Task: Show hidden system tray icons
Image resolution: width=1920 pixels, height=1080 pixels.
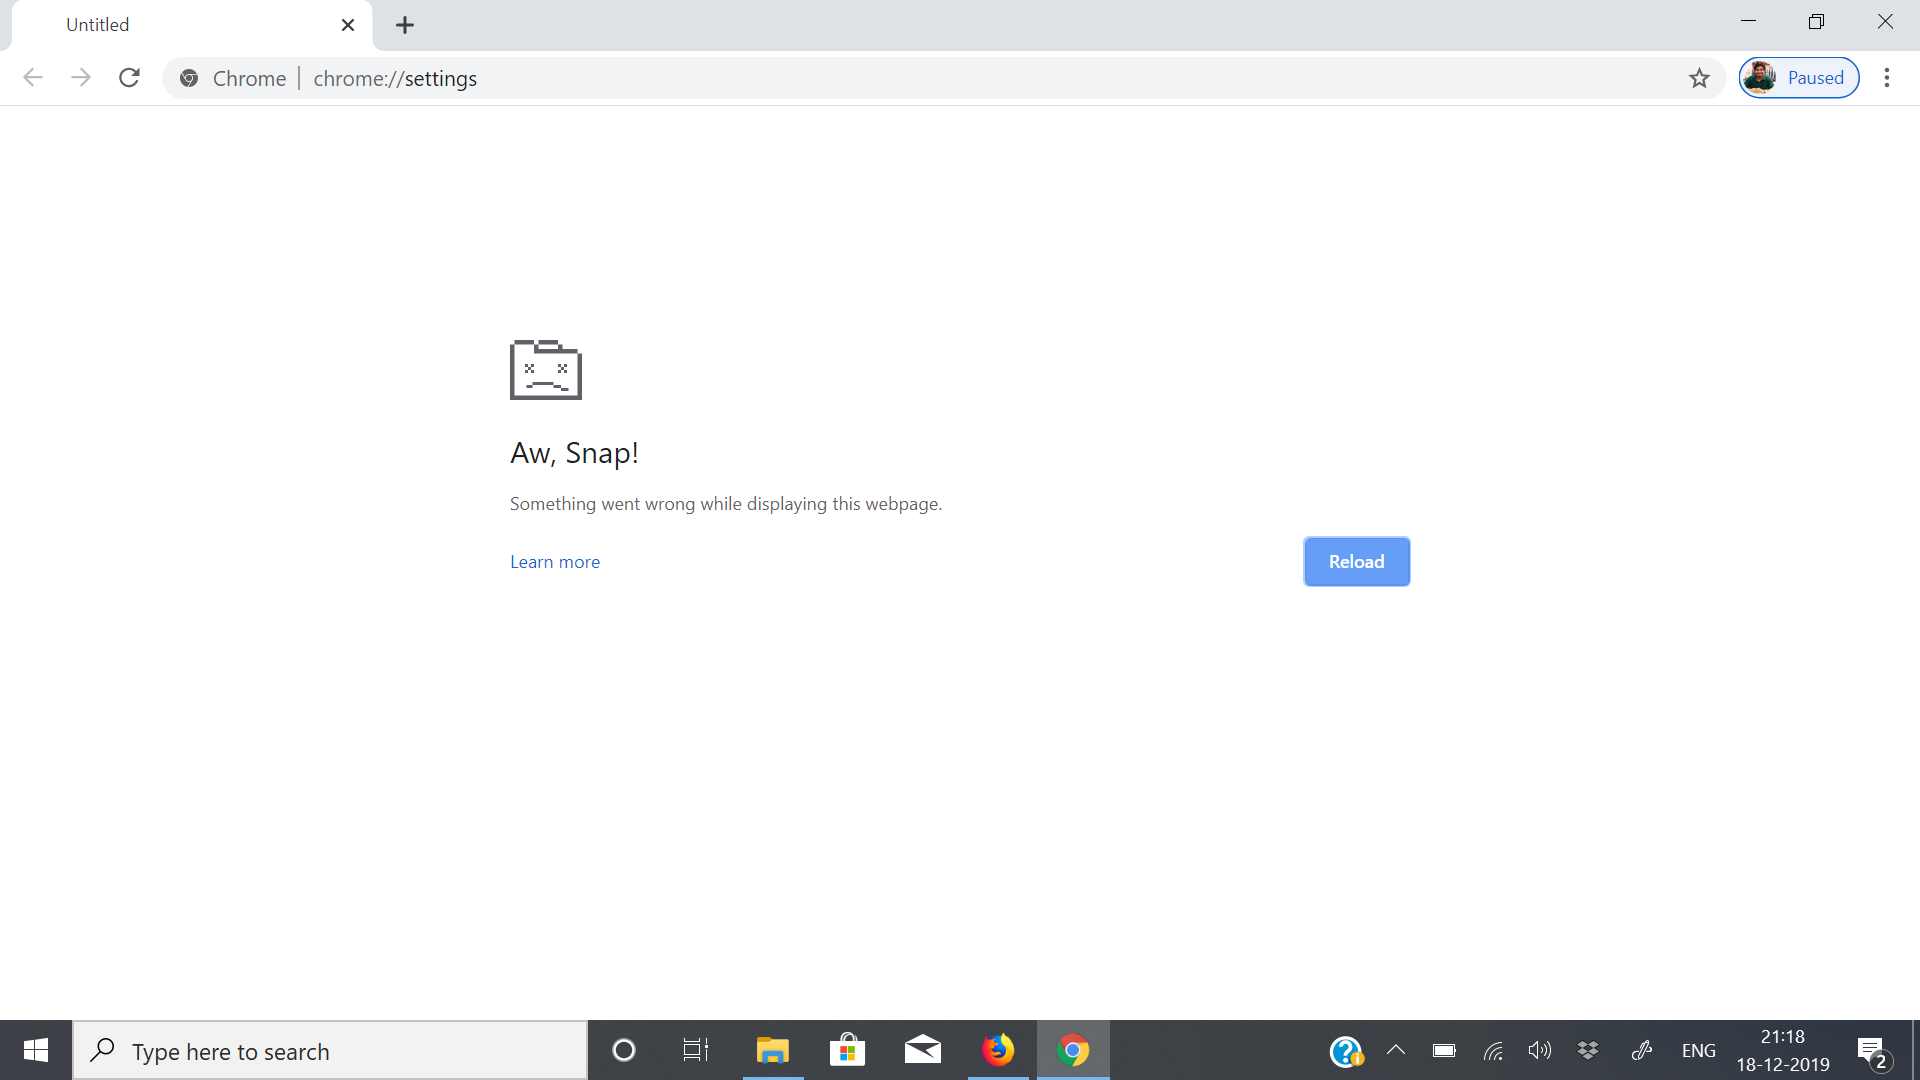Action: [x=1396, y=1050]
